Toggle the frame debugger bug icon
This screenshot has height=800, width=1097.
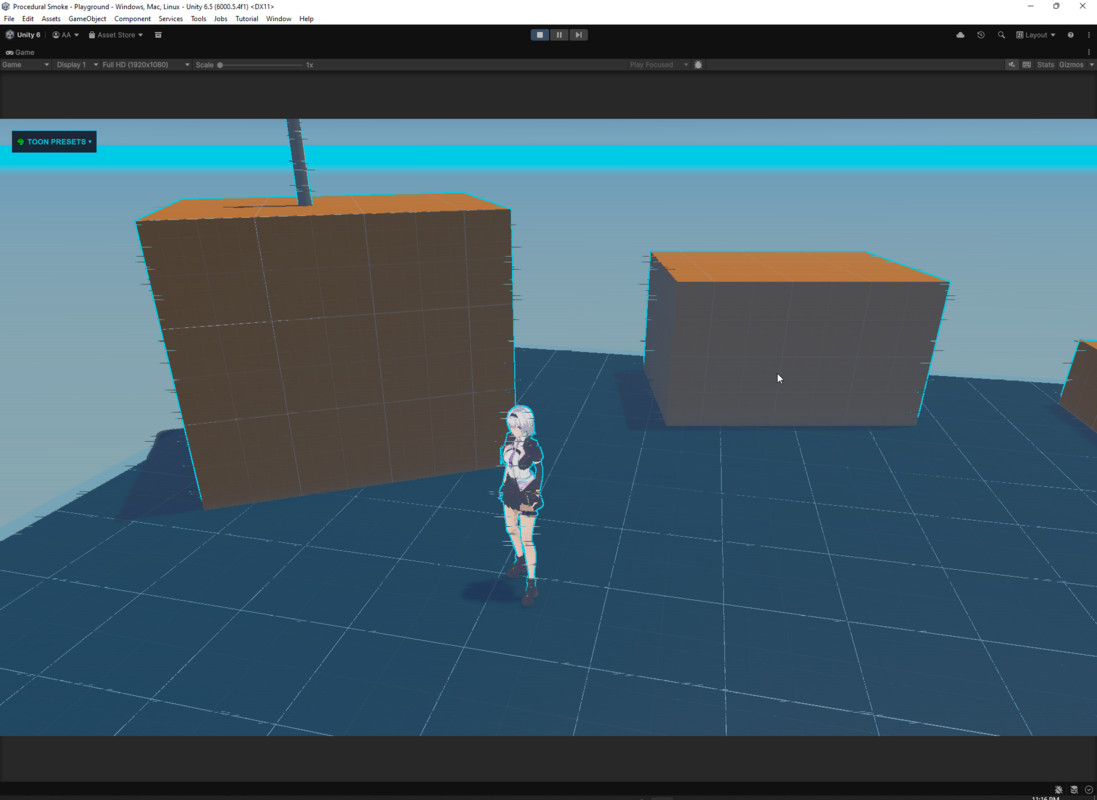tap(698, 65)
